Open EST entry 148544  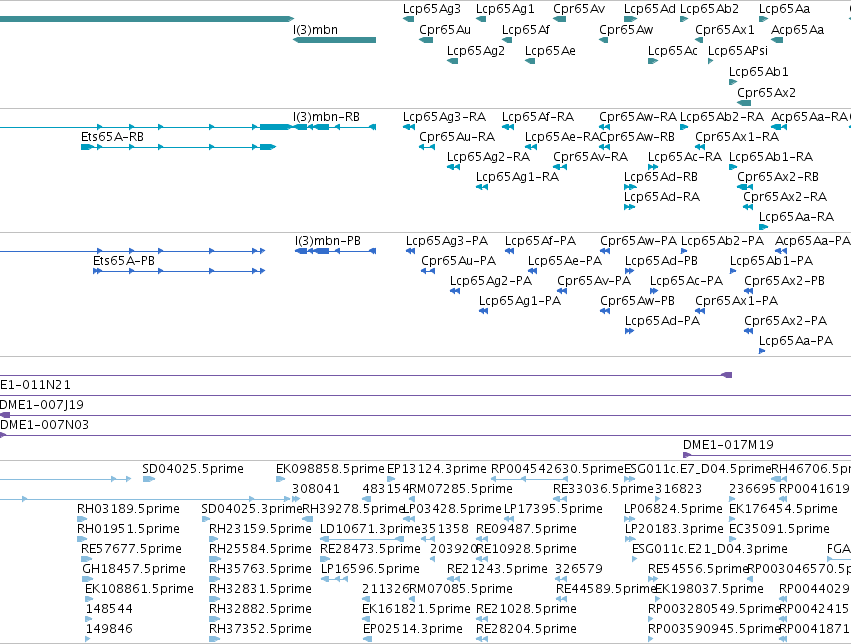click(109, 609)
